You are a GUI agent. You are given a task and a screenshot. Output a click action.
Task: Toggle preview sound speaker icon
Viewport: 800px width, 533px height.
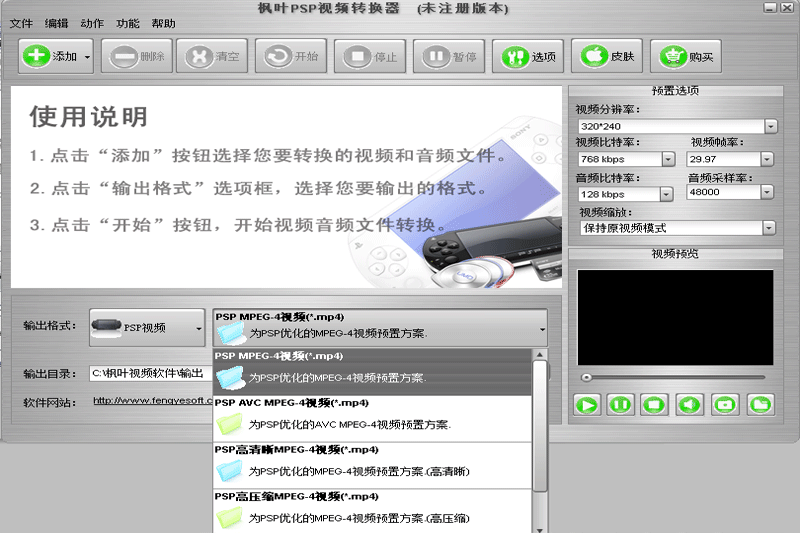click(689, 405)
